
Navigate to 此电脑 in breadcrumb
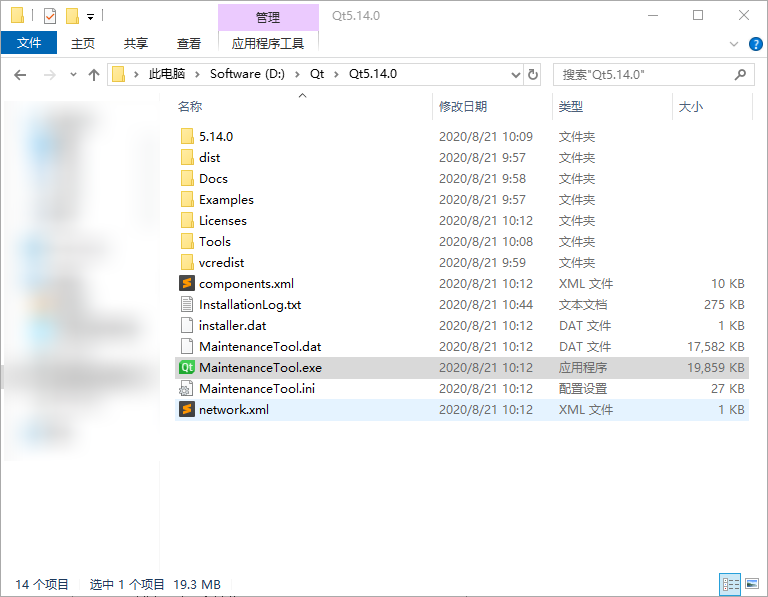pos(167,74)
